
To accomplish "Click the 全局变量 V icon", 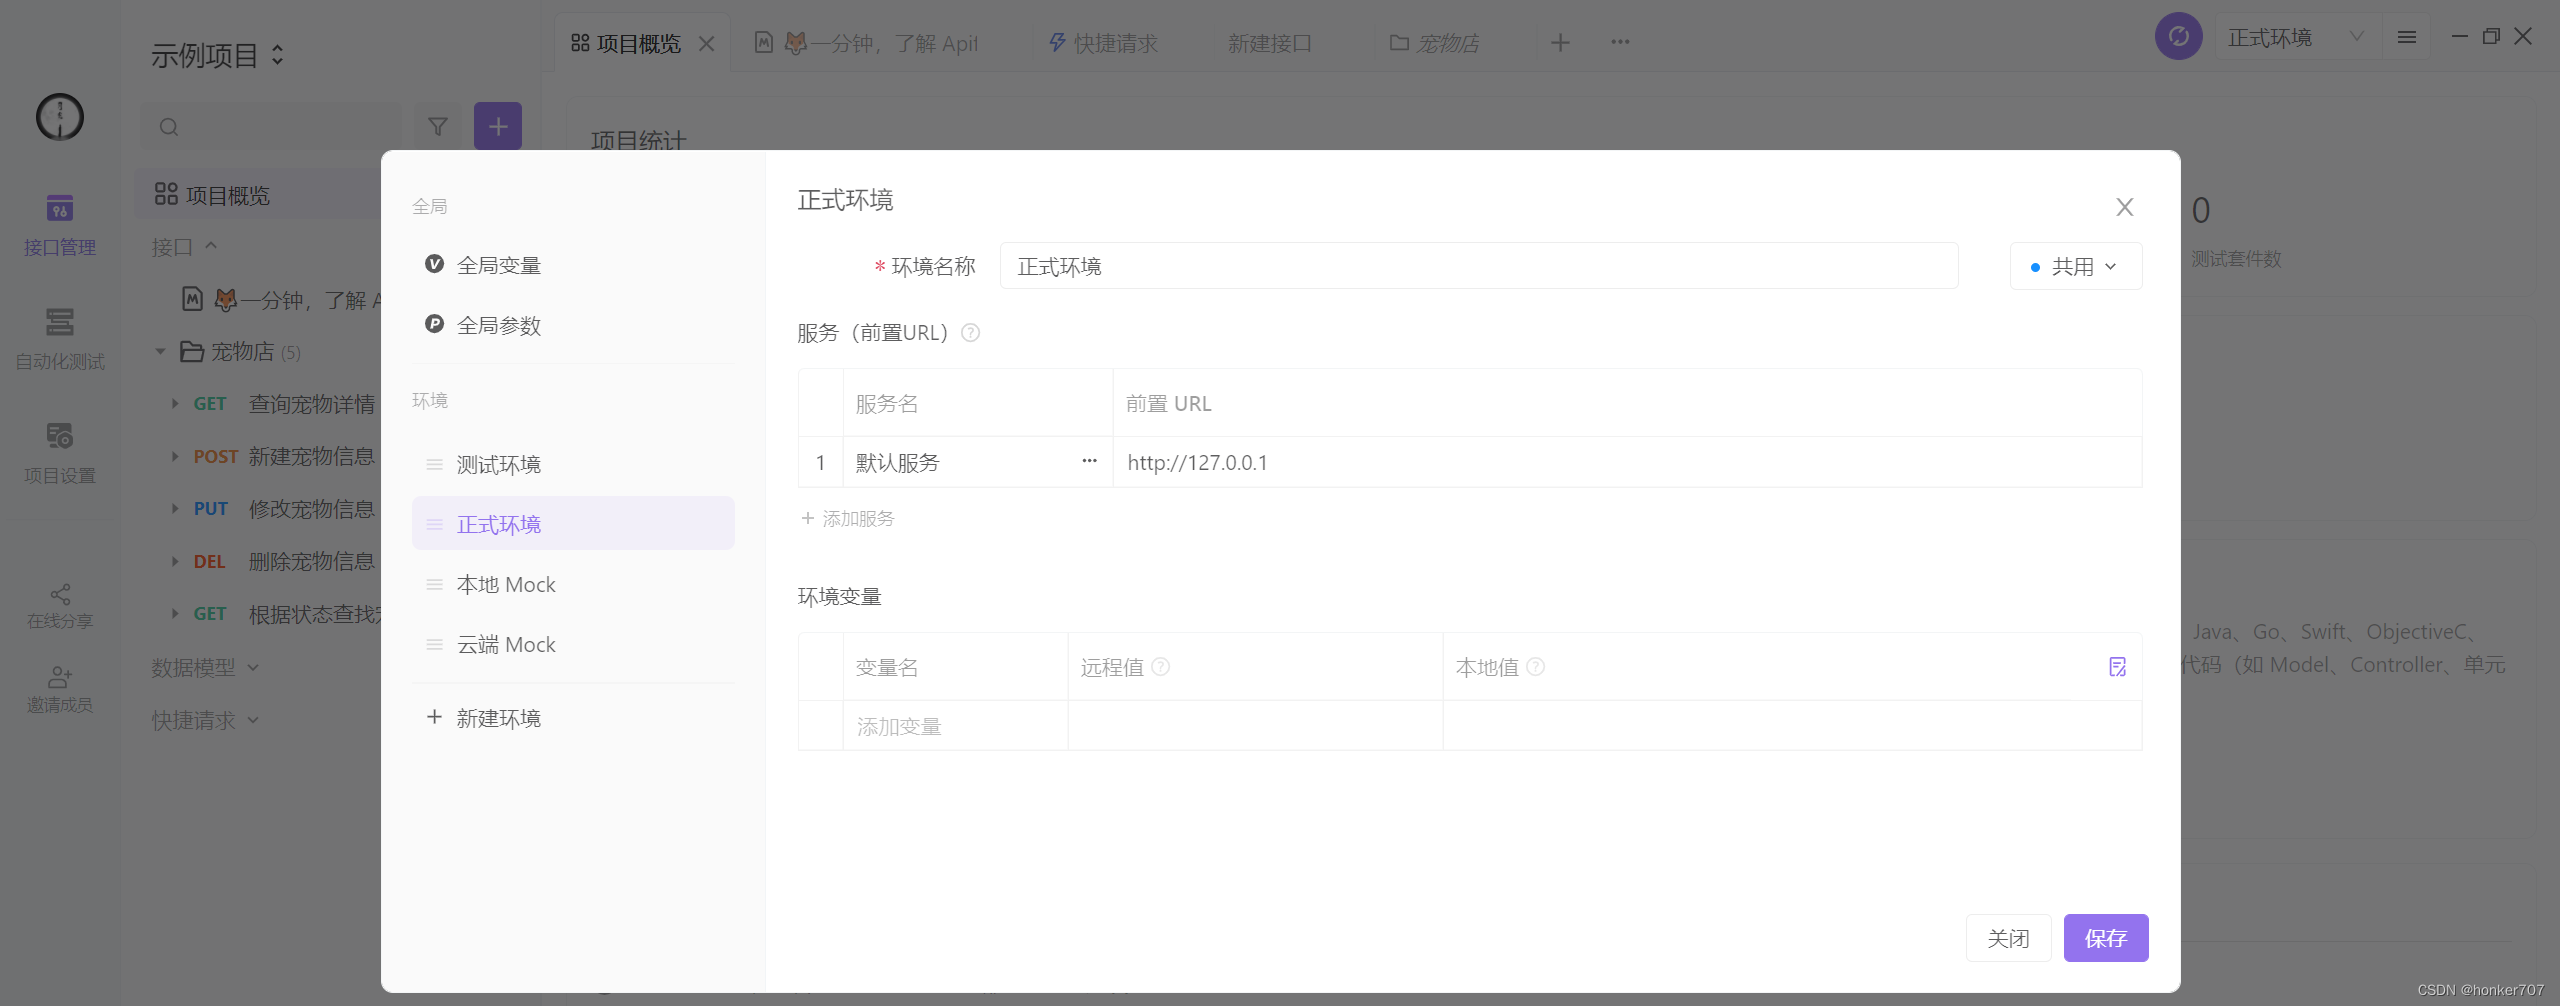I will (434, 264).
